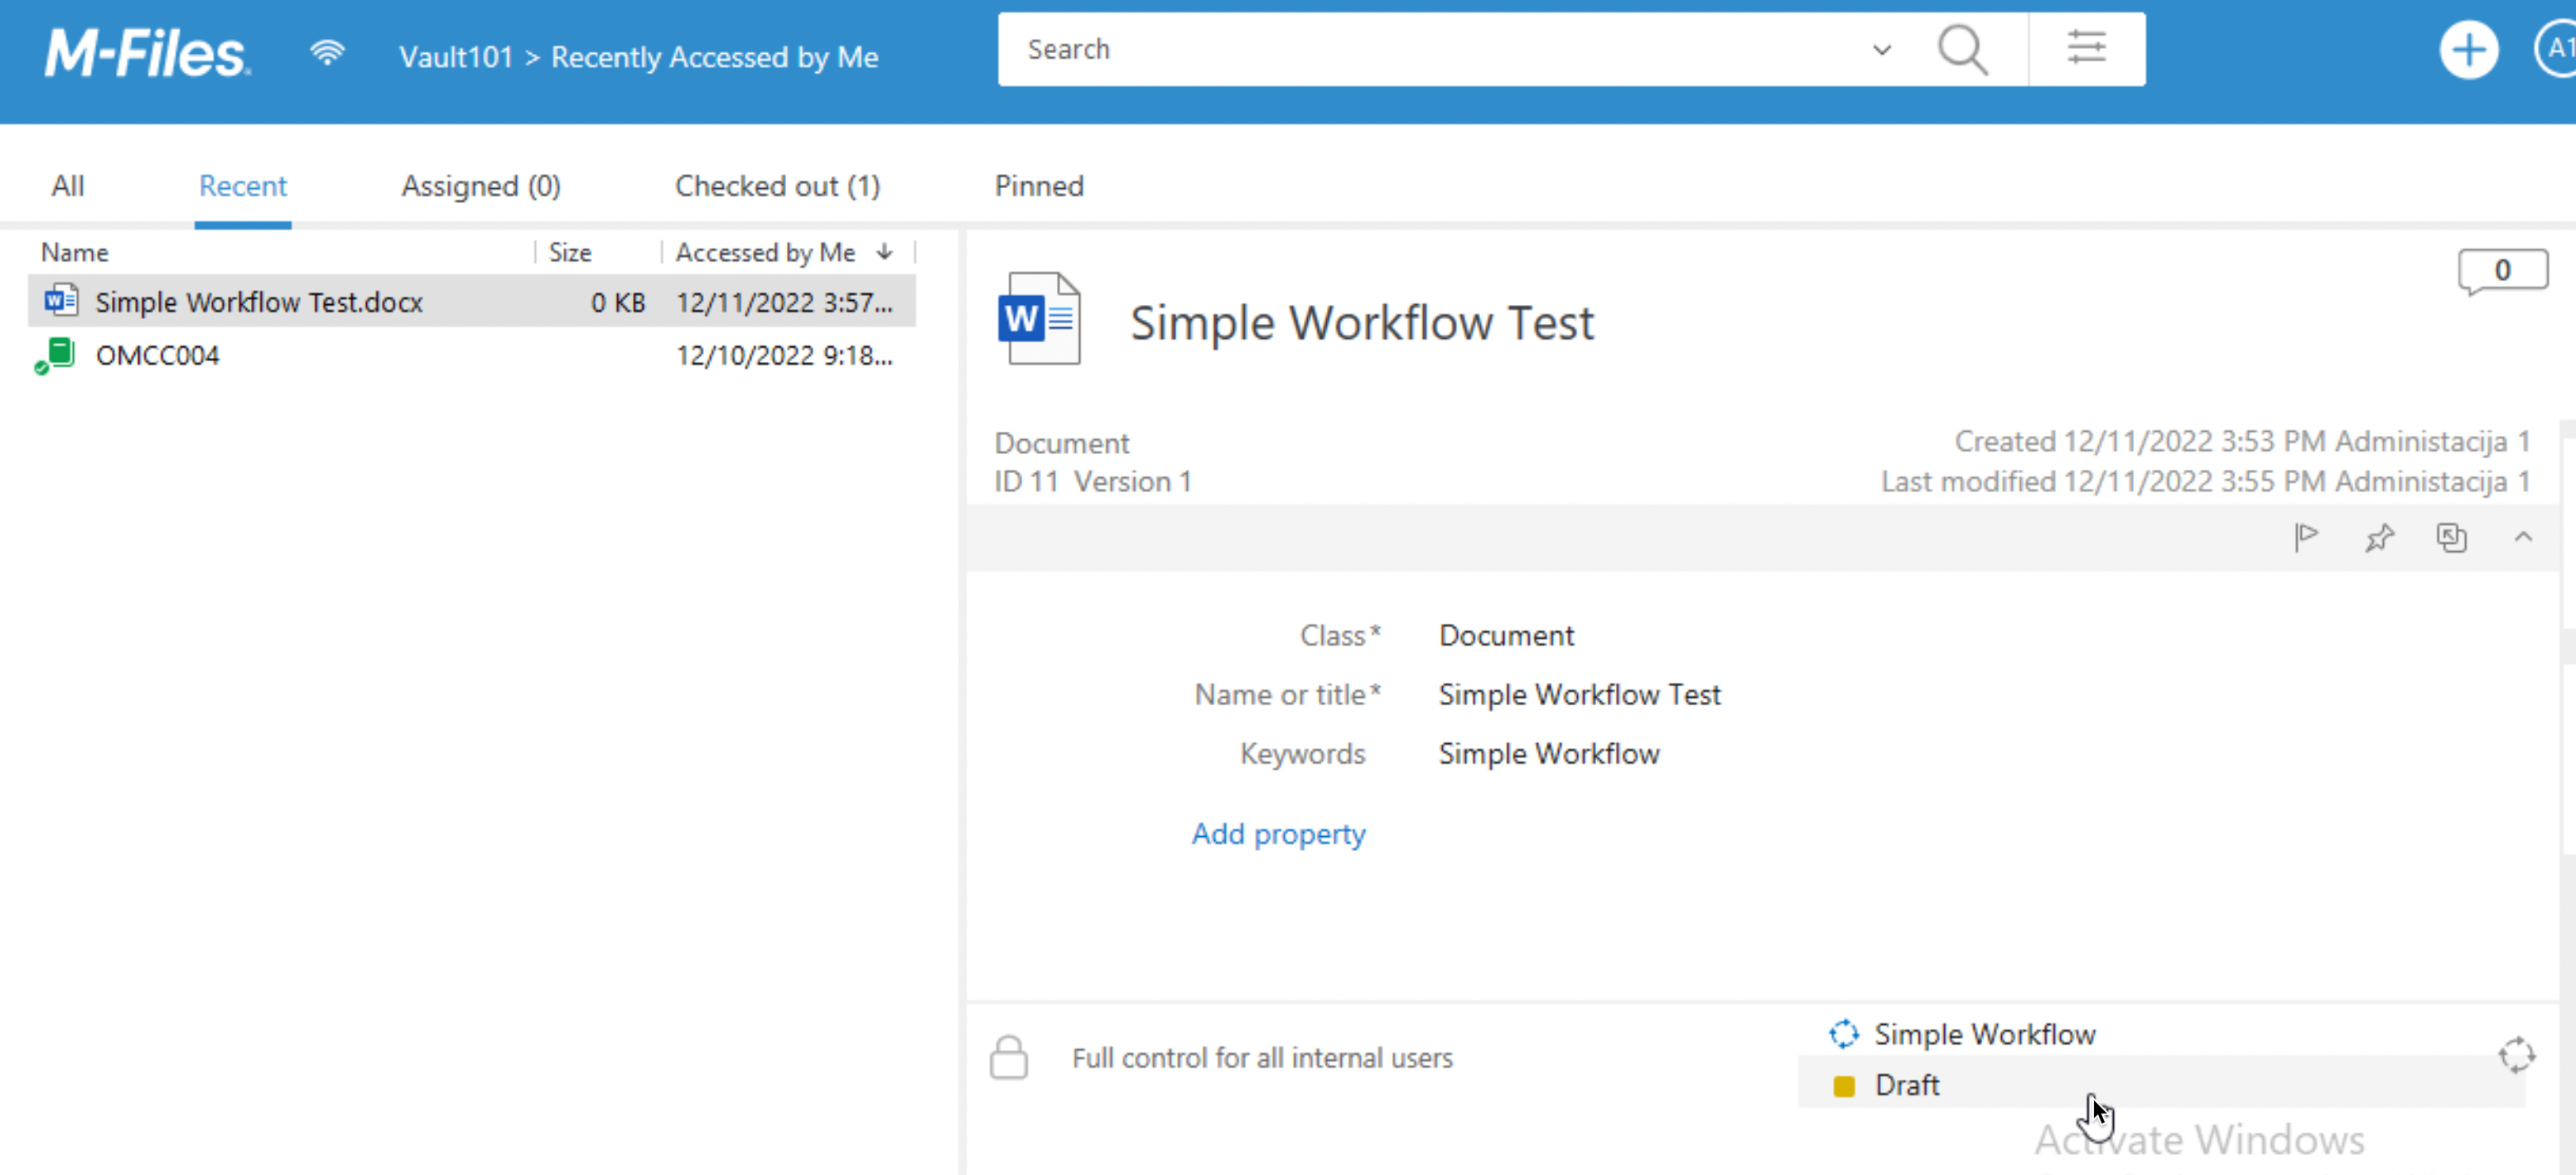Click the Class value Document
Screen dimensions: 2576x1175
click(1506, 635)
